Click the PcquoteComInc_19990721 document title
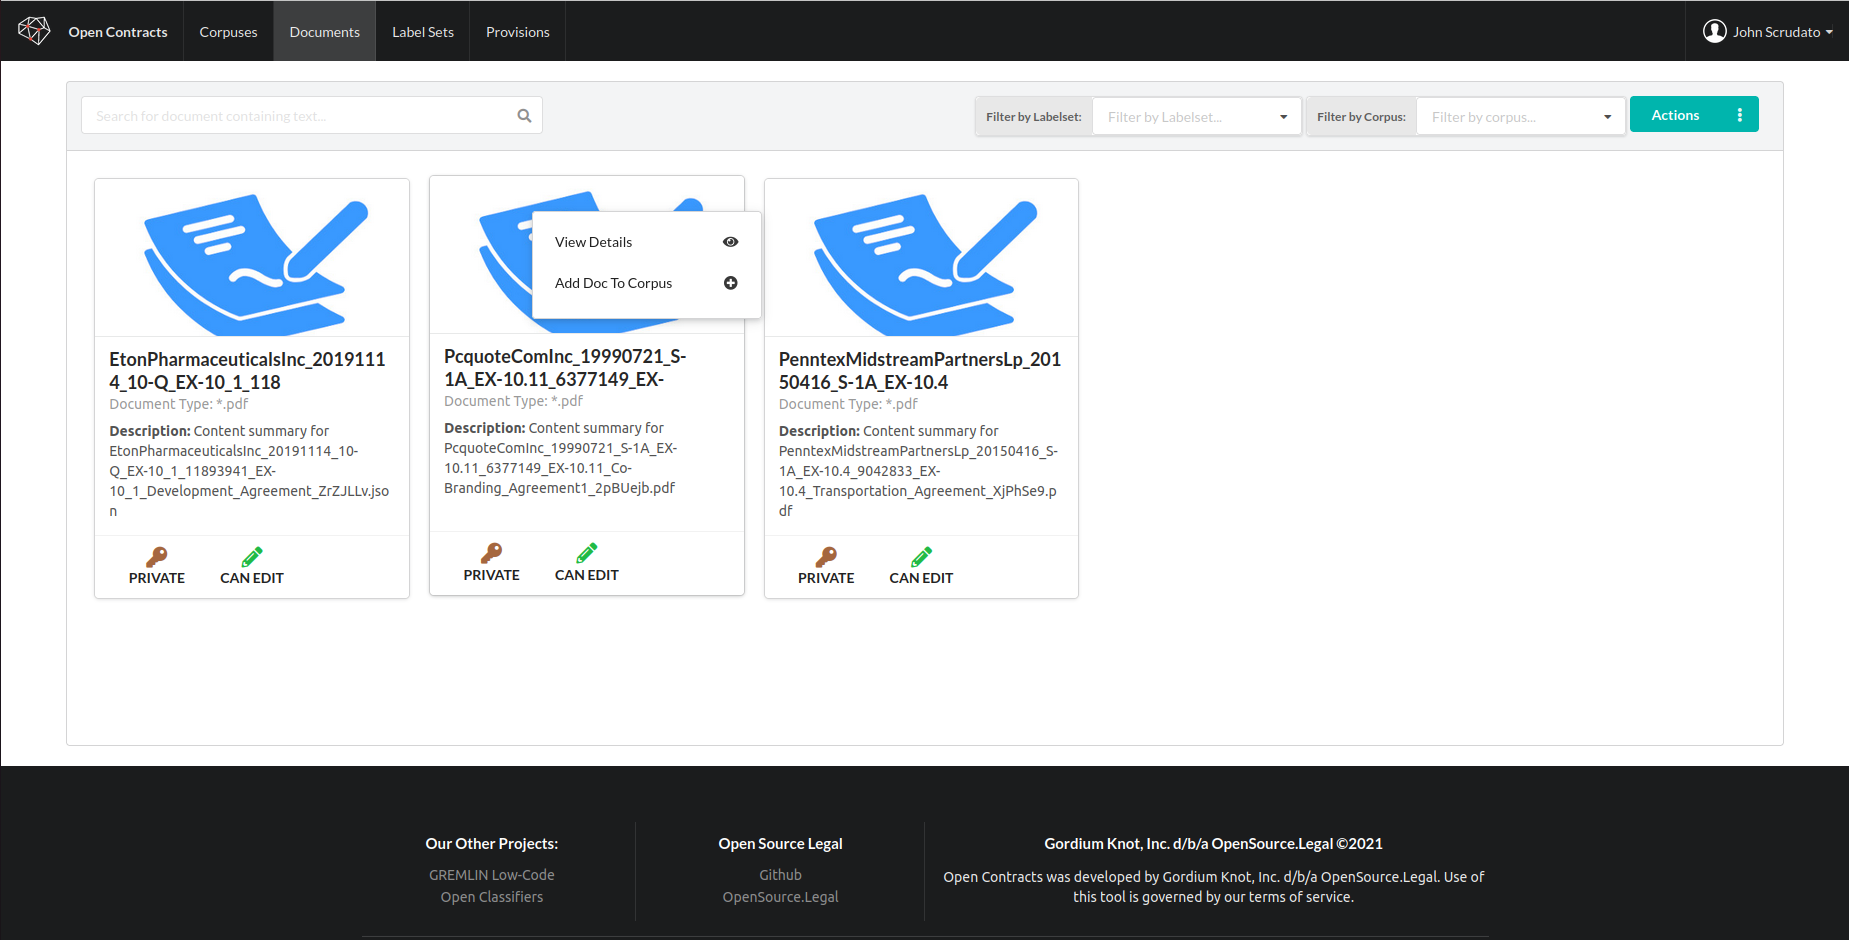Image resolution: width=1849 pixels, height=940 pixels. (565, 367)
